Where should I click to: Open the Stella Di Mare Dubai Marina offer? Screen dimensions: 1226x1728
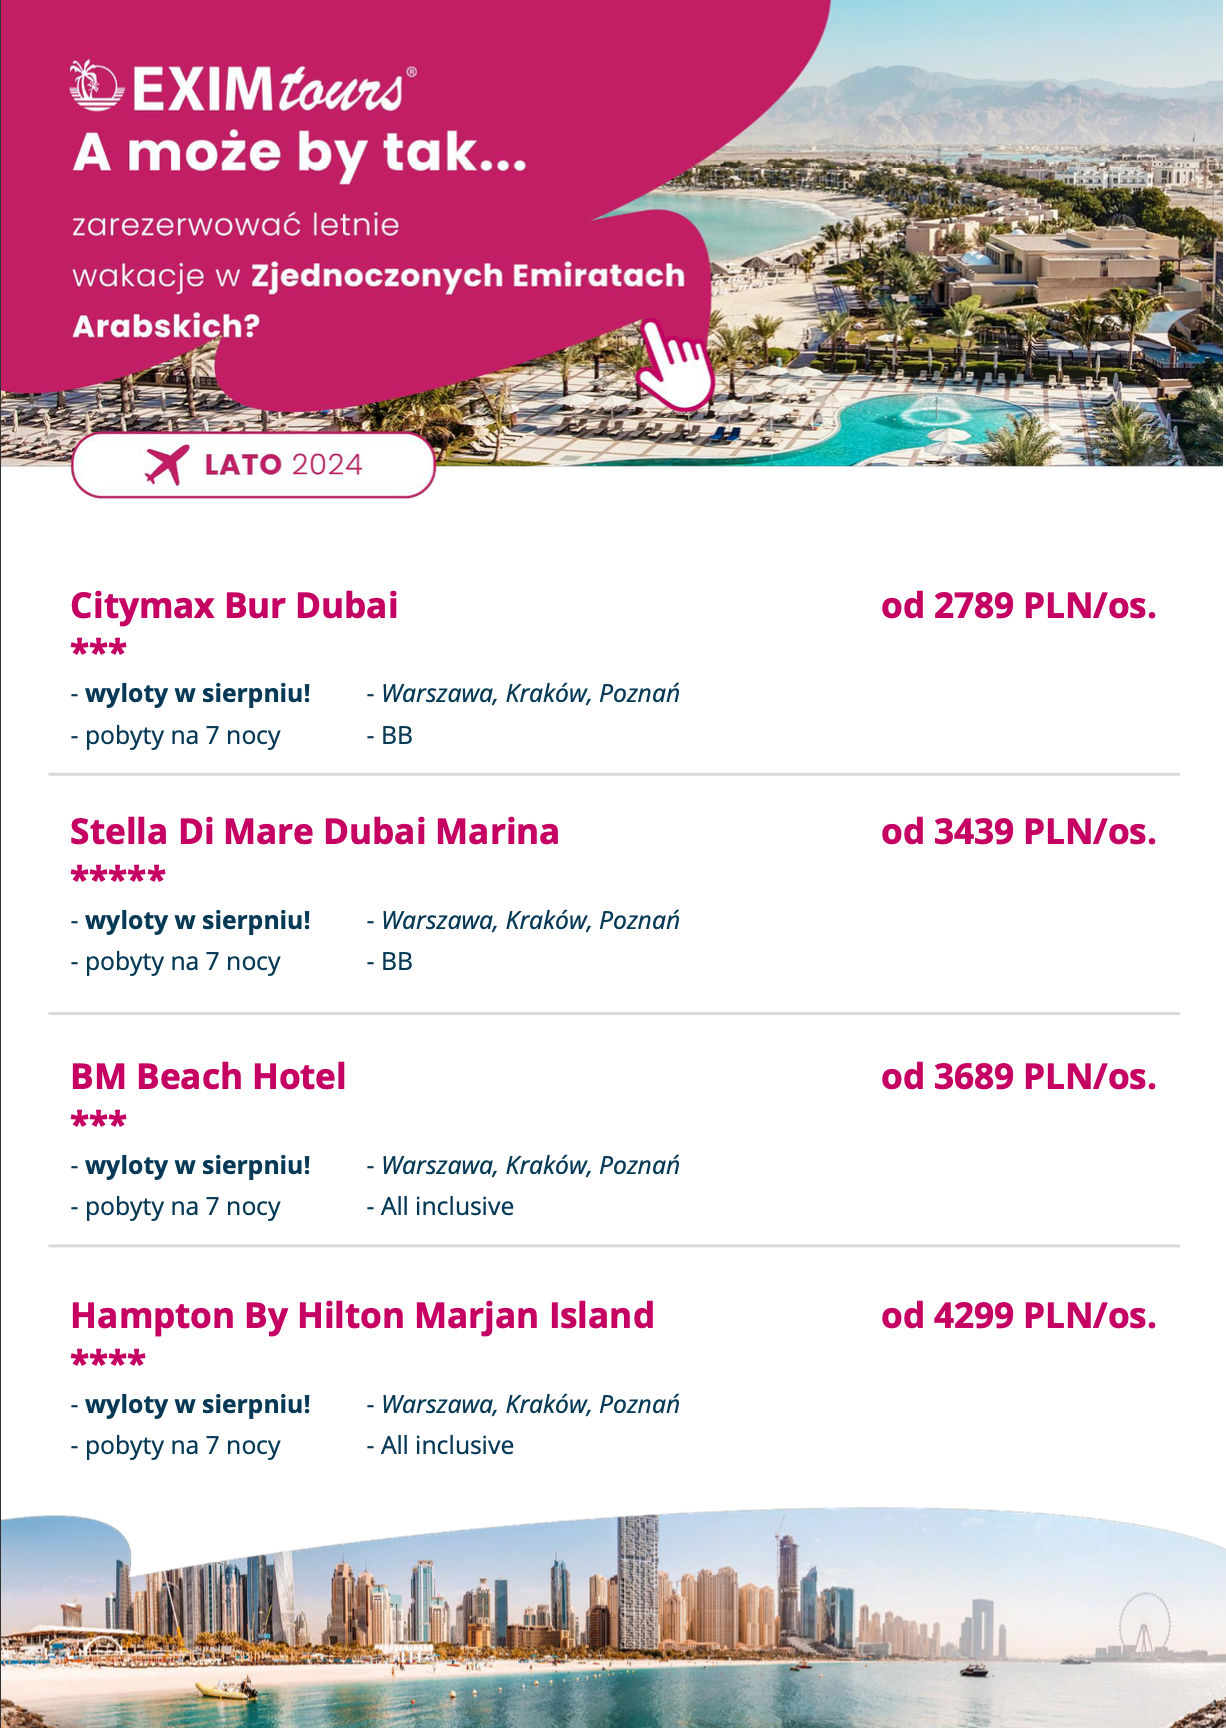tap(314, 832)
